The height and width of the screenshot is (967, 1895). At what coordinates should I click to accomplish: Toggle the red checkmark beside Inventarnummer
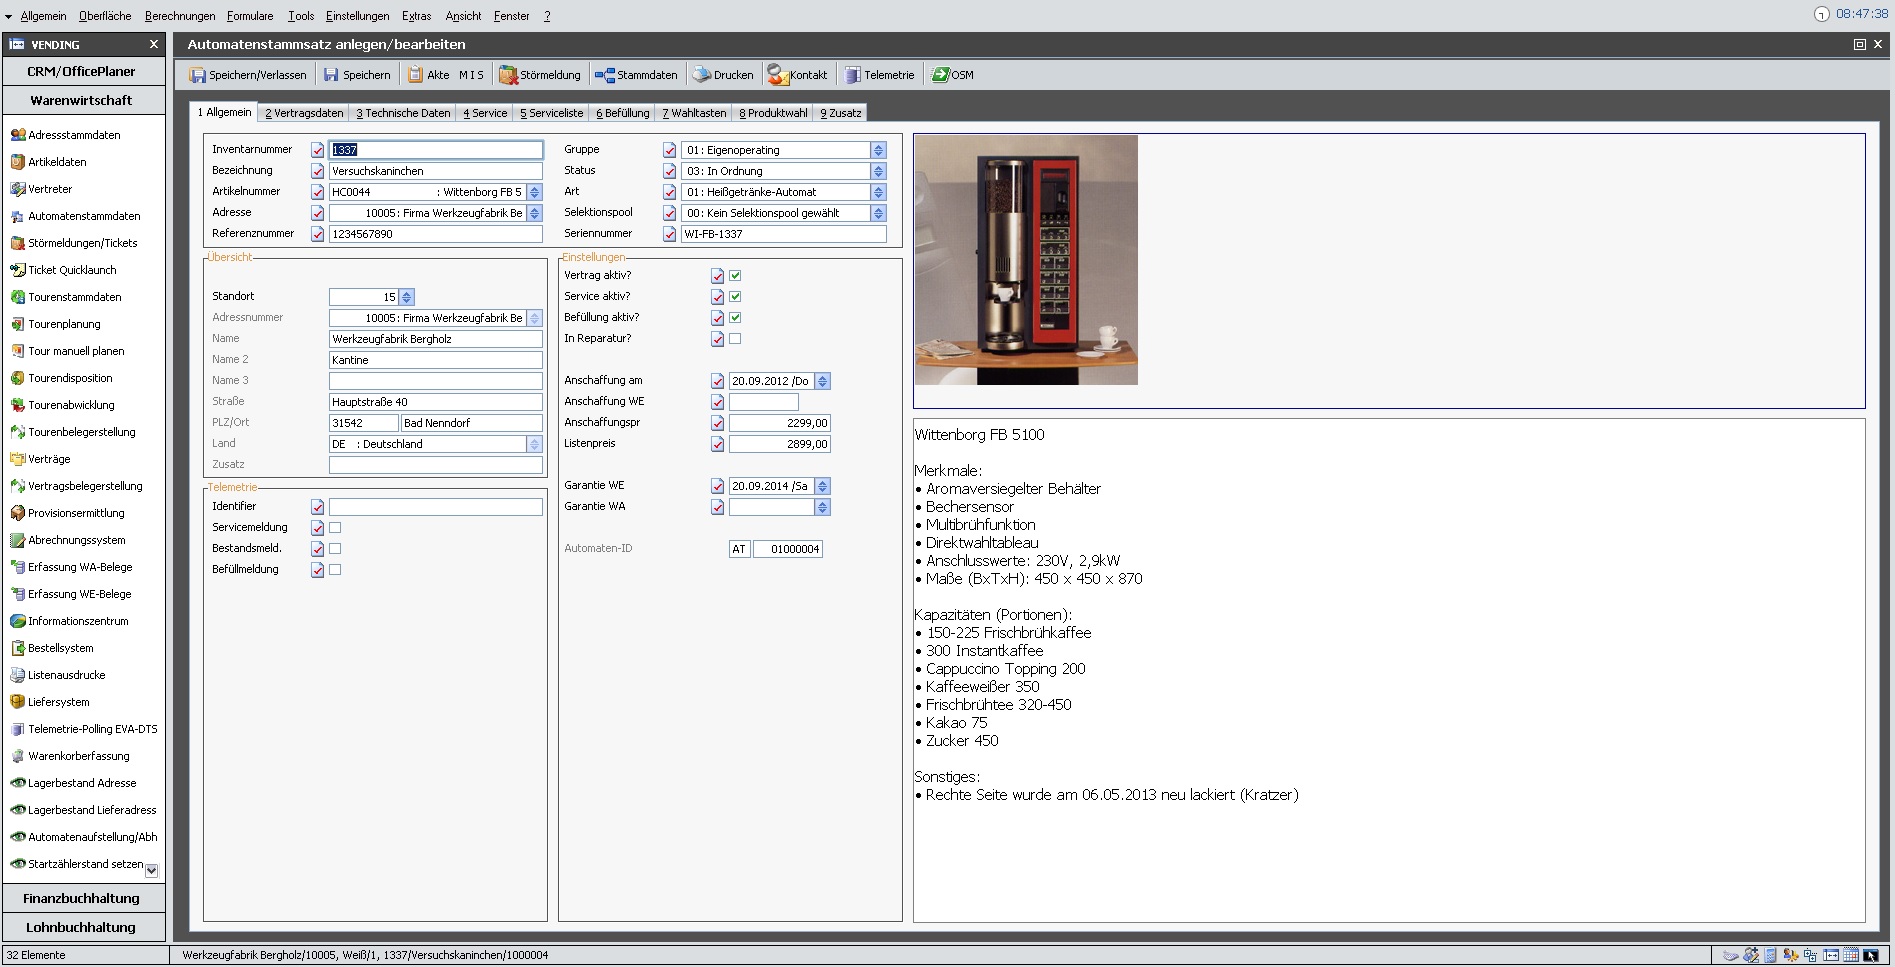[x=317, y=150]
